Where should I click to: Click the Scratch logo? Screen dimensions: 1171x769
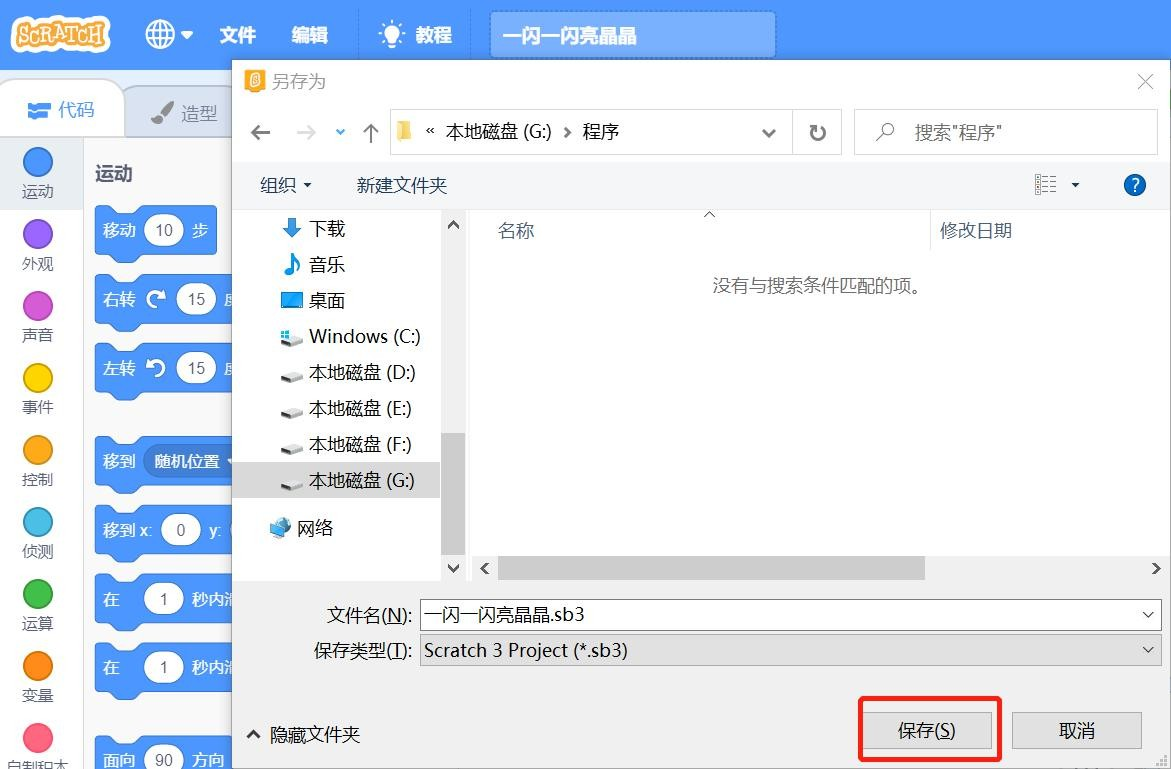click(60, 34)
